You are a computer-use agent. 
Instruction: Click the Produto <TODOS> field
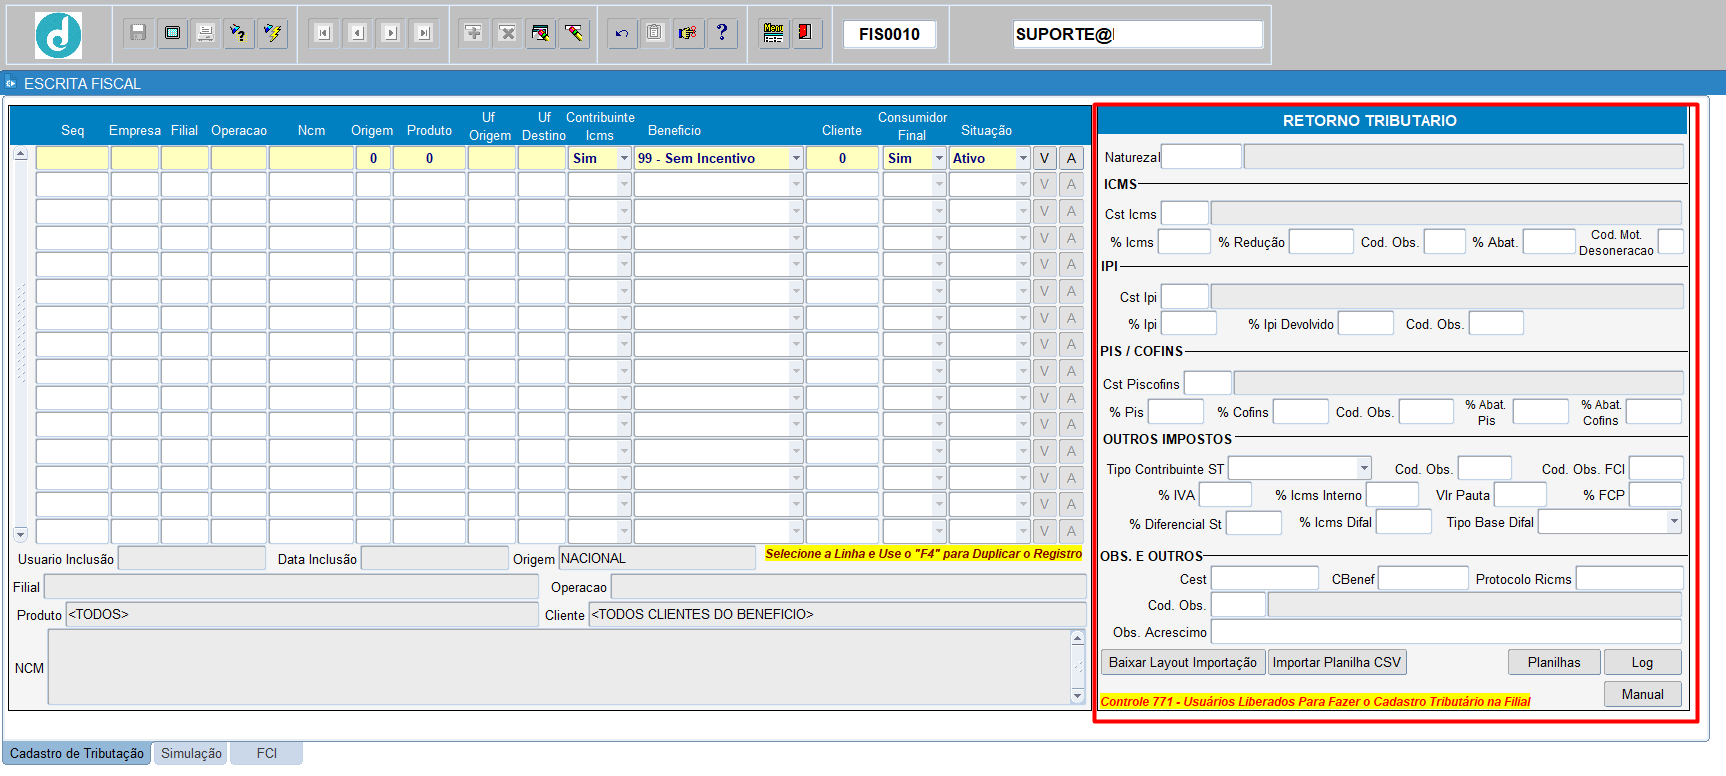[302, 614]
